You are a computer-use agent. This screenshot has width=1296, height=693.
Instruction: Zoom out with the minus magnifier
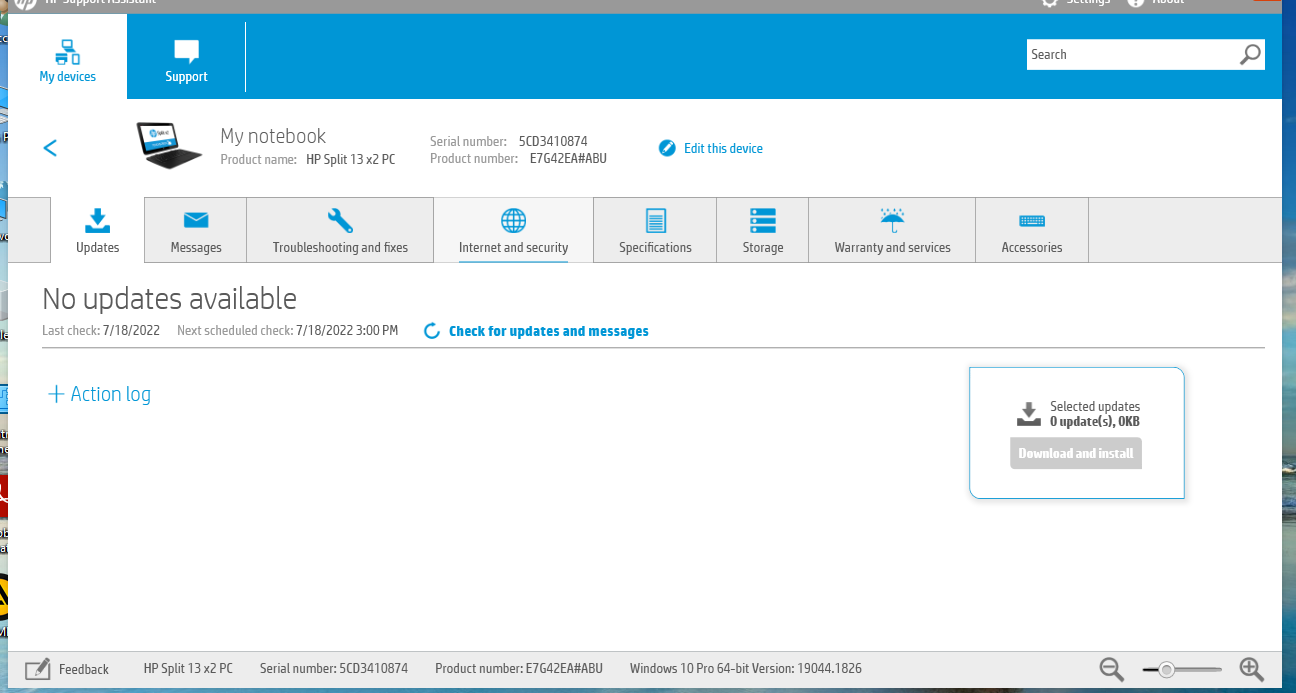(1112, 669)
